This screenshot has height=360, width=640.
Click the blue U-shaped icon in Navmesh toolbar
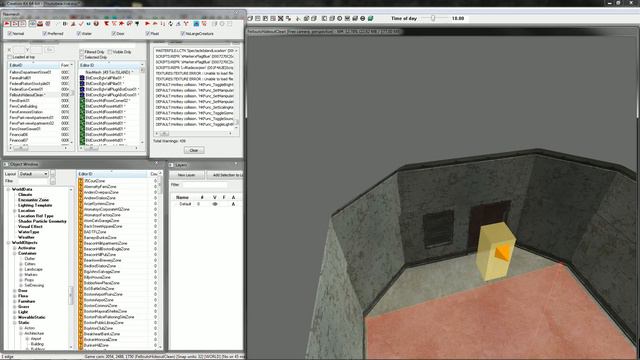[88, 24]
